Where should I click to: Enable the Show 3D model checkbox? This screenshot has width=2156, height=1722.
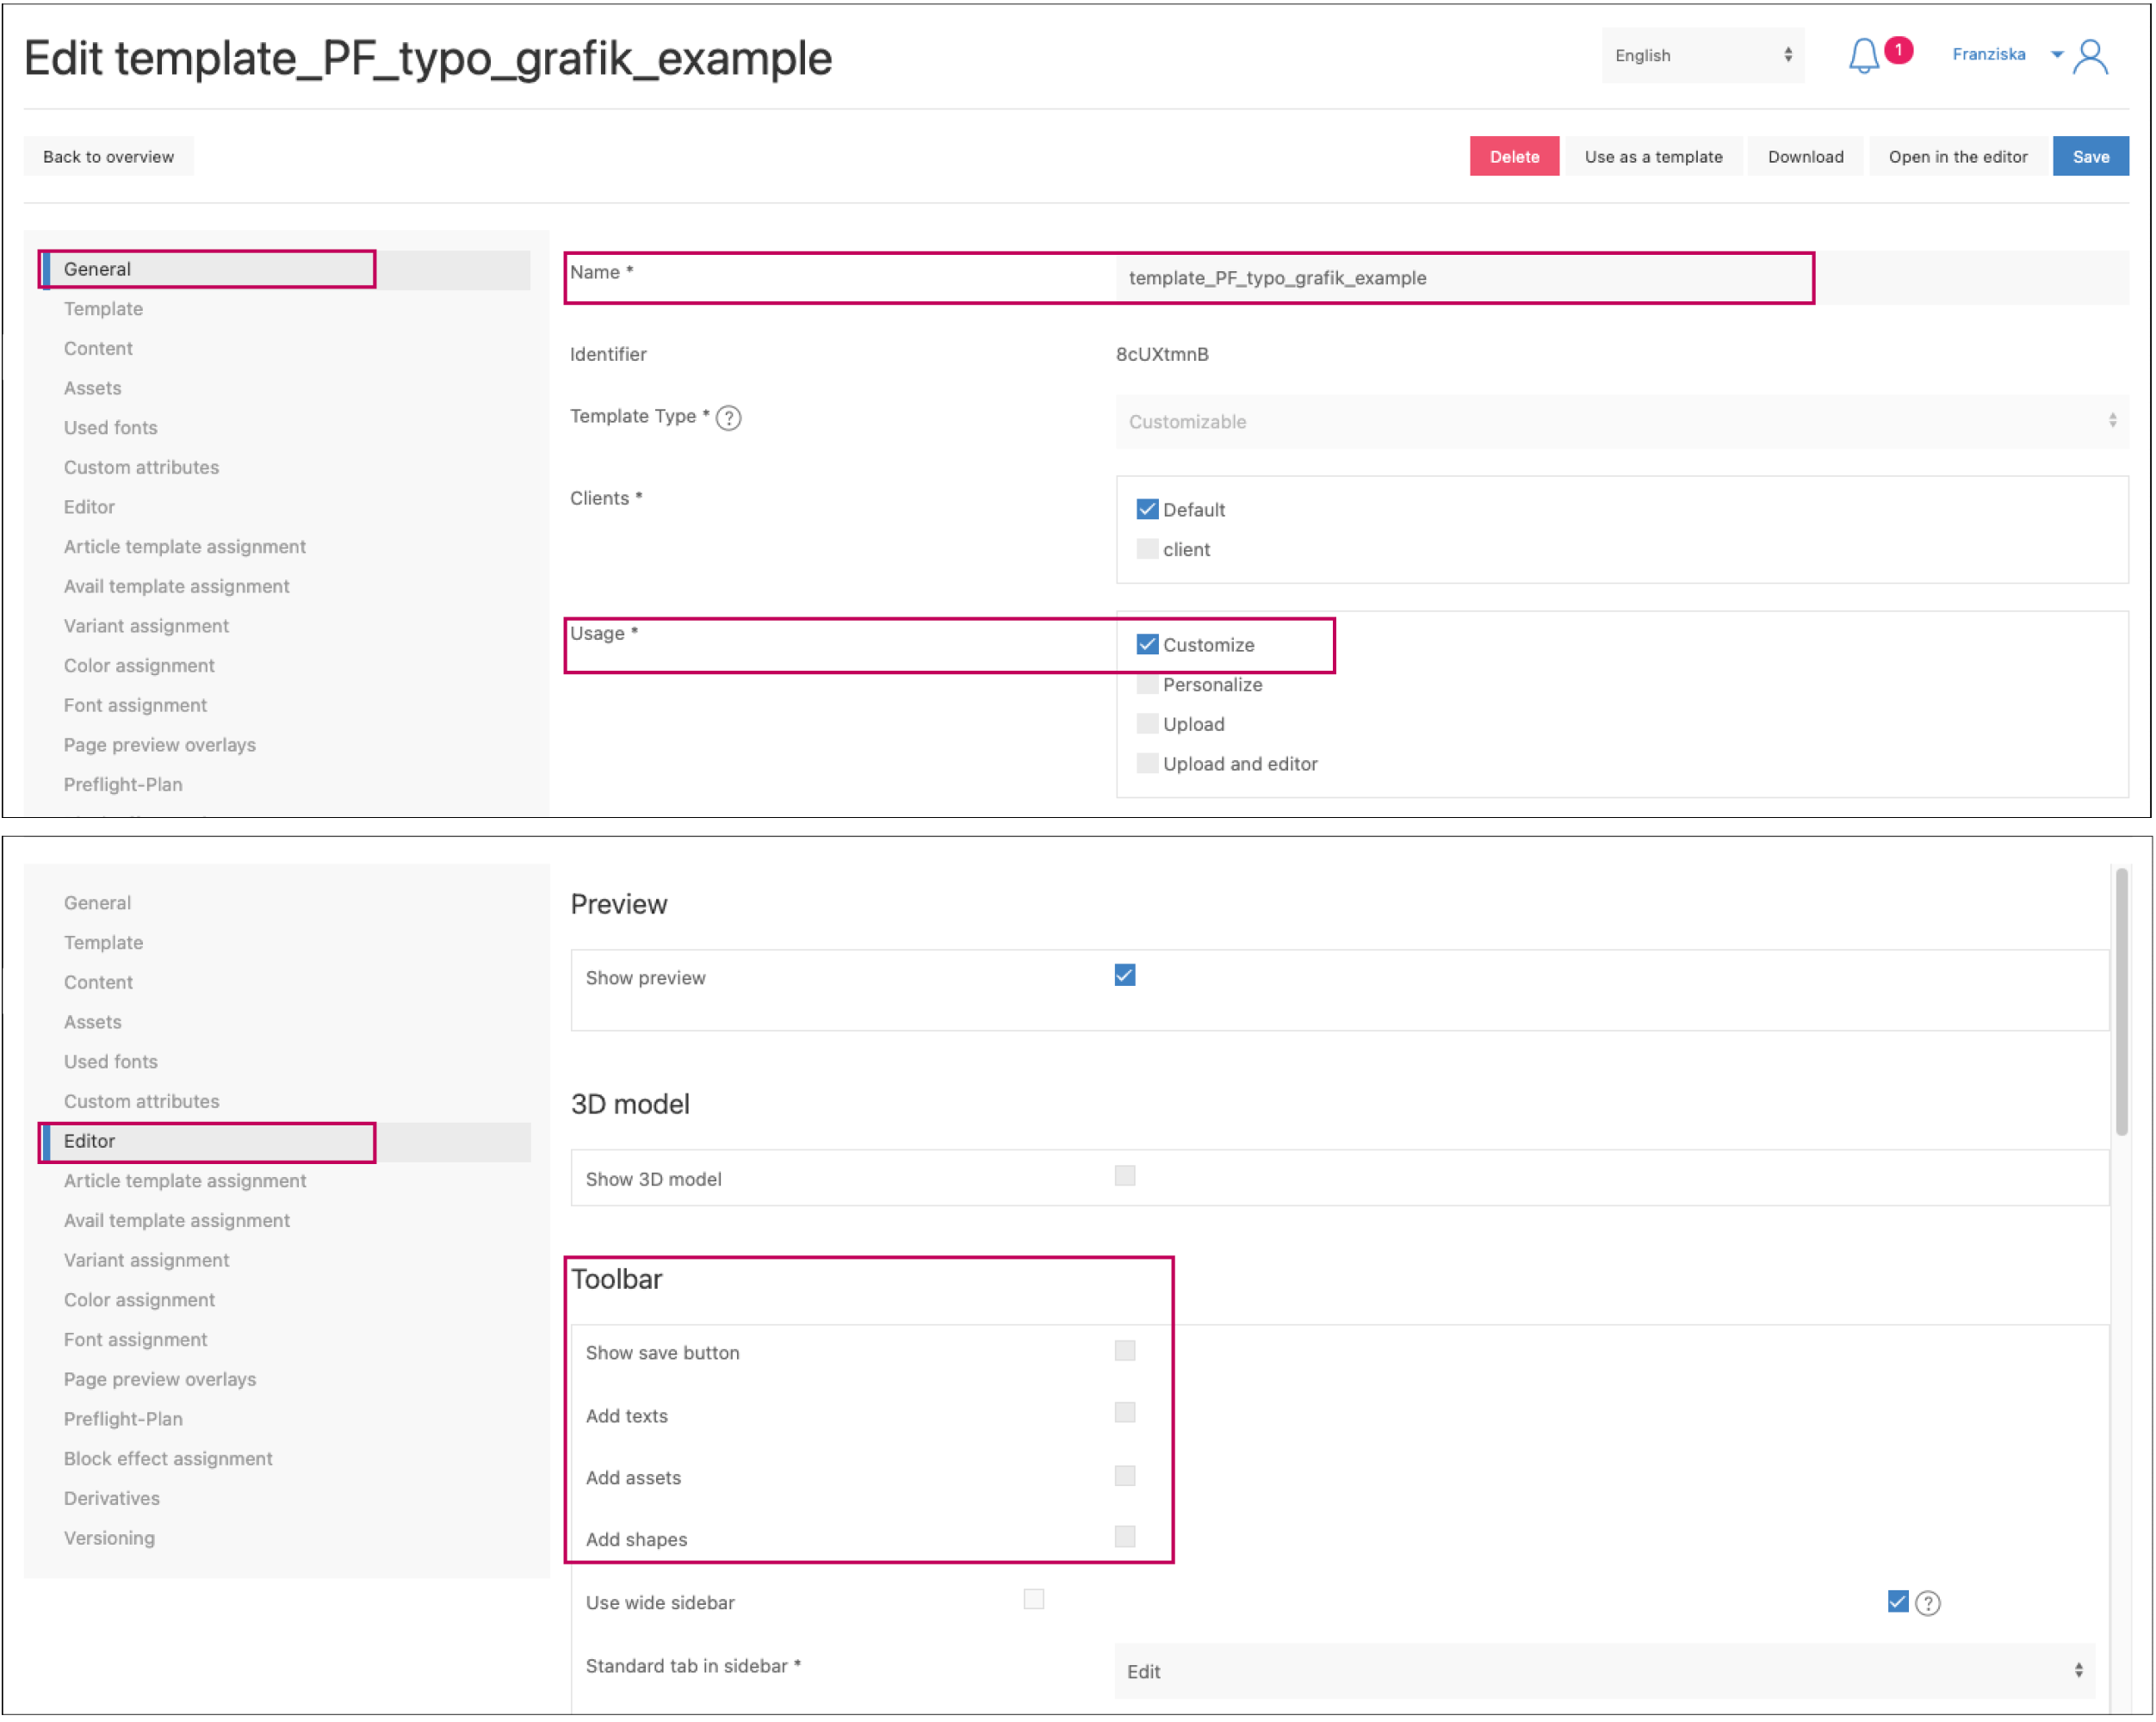[1125, 1177]
